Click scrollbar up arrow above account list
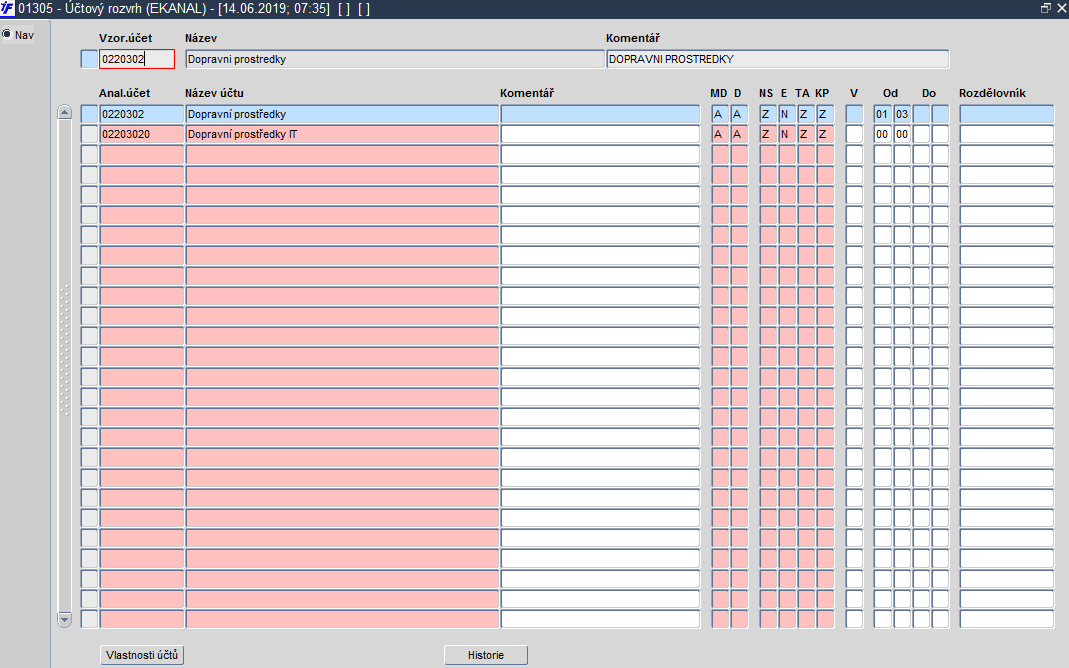1069x668 pixels. (x=65, y=112)
